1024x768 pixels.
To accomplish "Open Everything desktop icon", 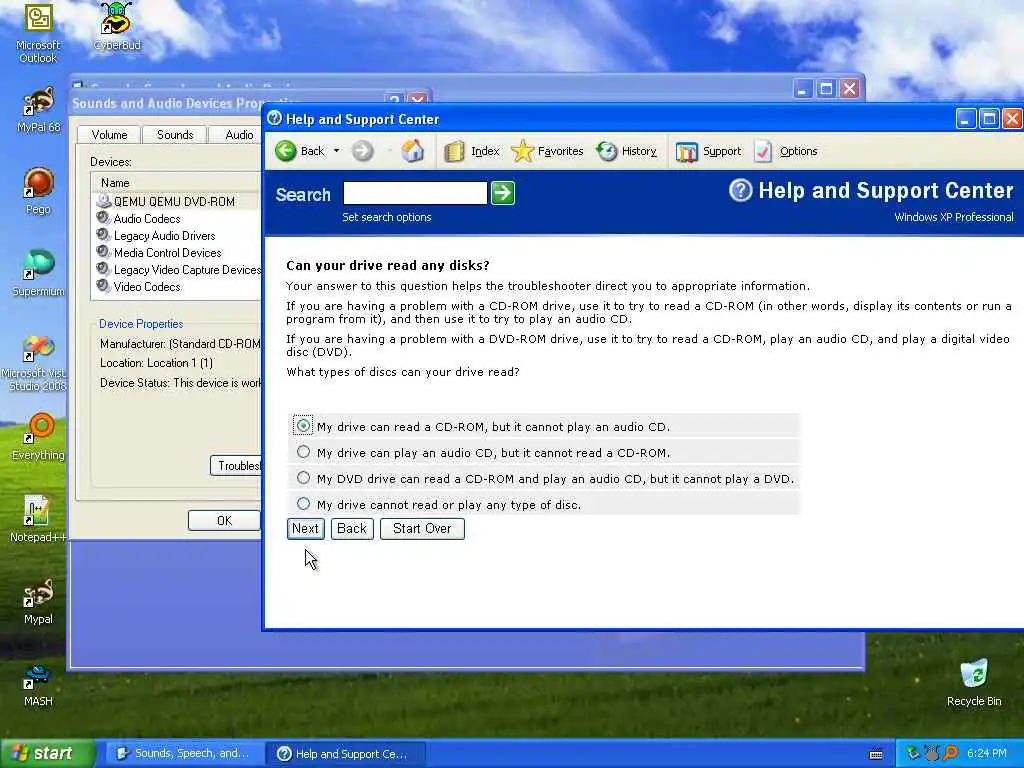I will pos(38,436).
